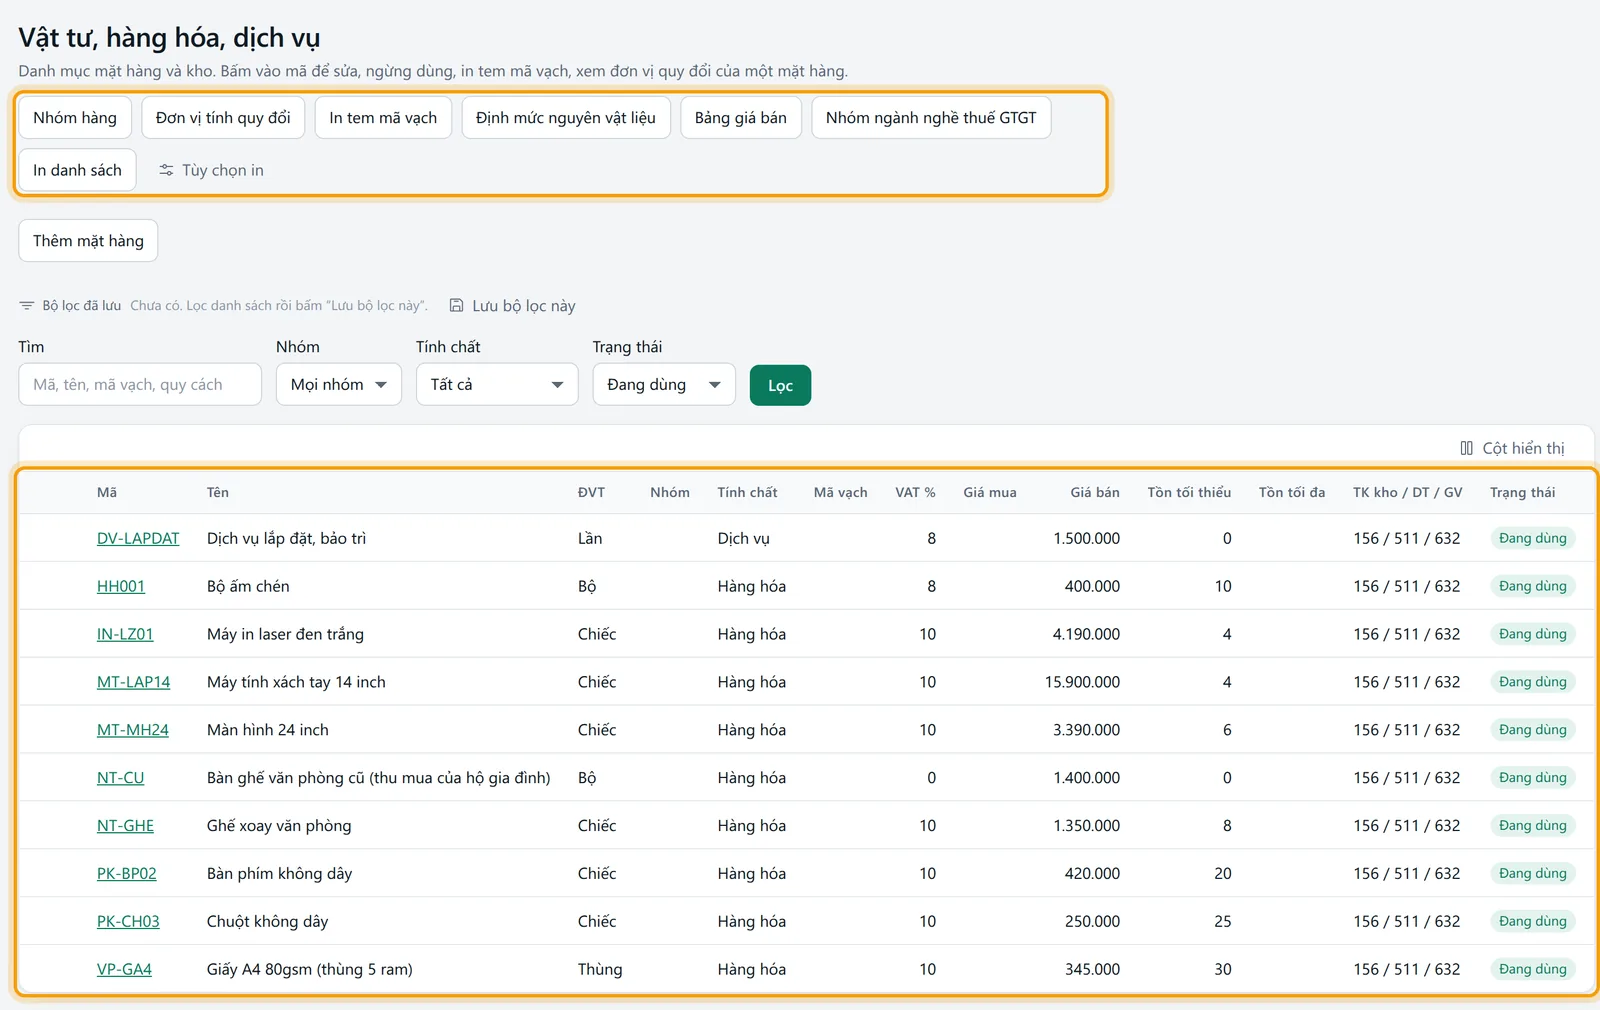The height and width of the screenshot is (1010, 1600).
Task: Open item code VP-GA4 link
Action: click(x=124, y=969)
